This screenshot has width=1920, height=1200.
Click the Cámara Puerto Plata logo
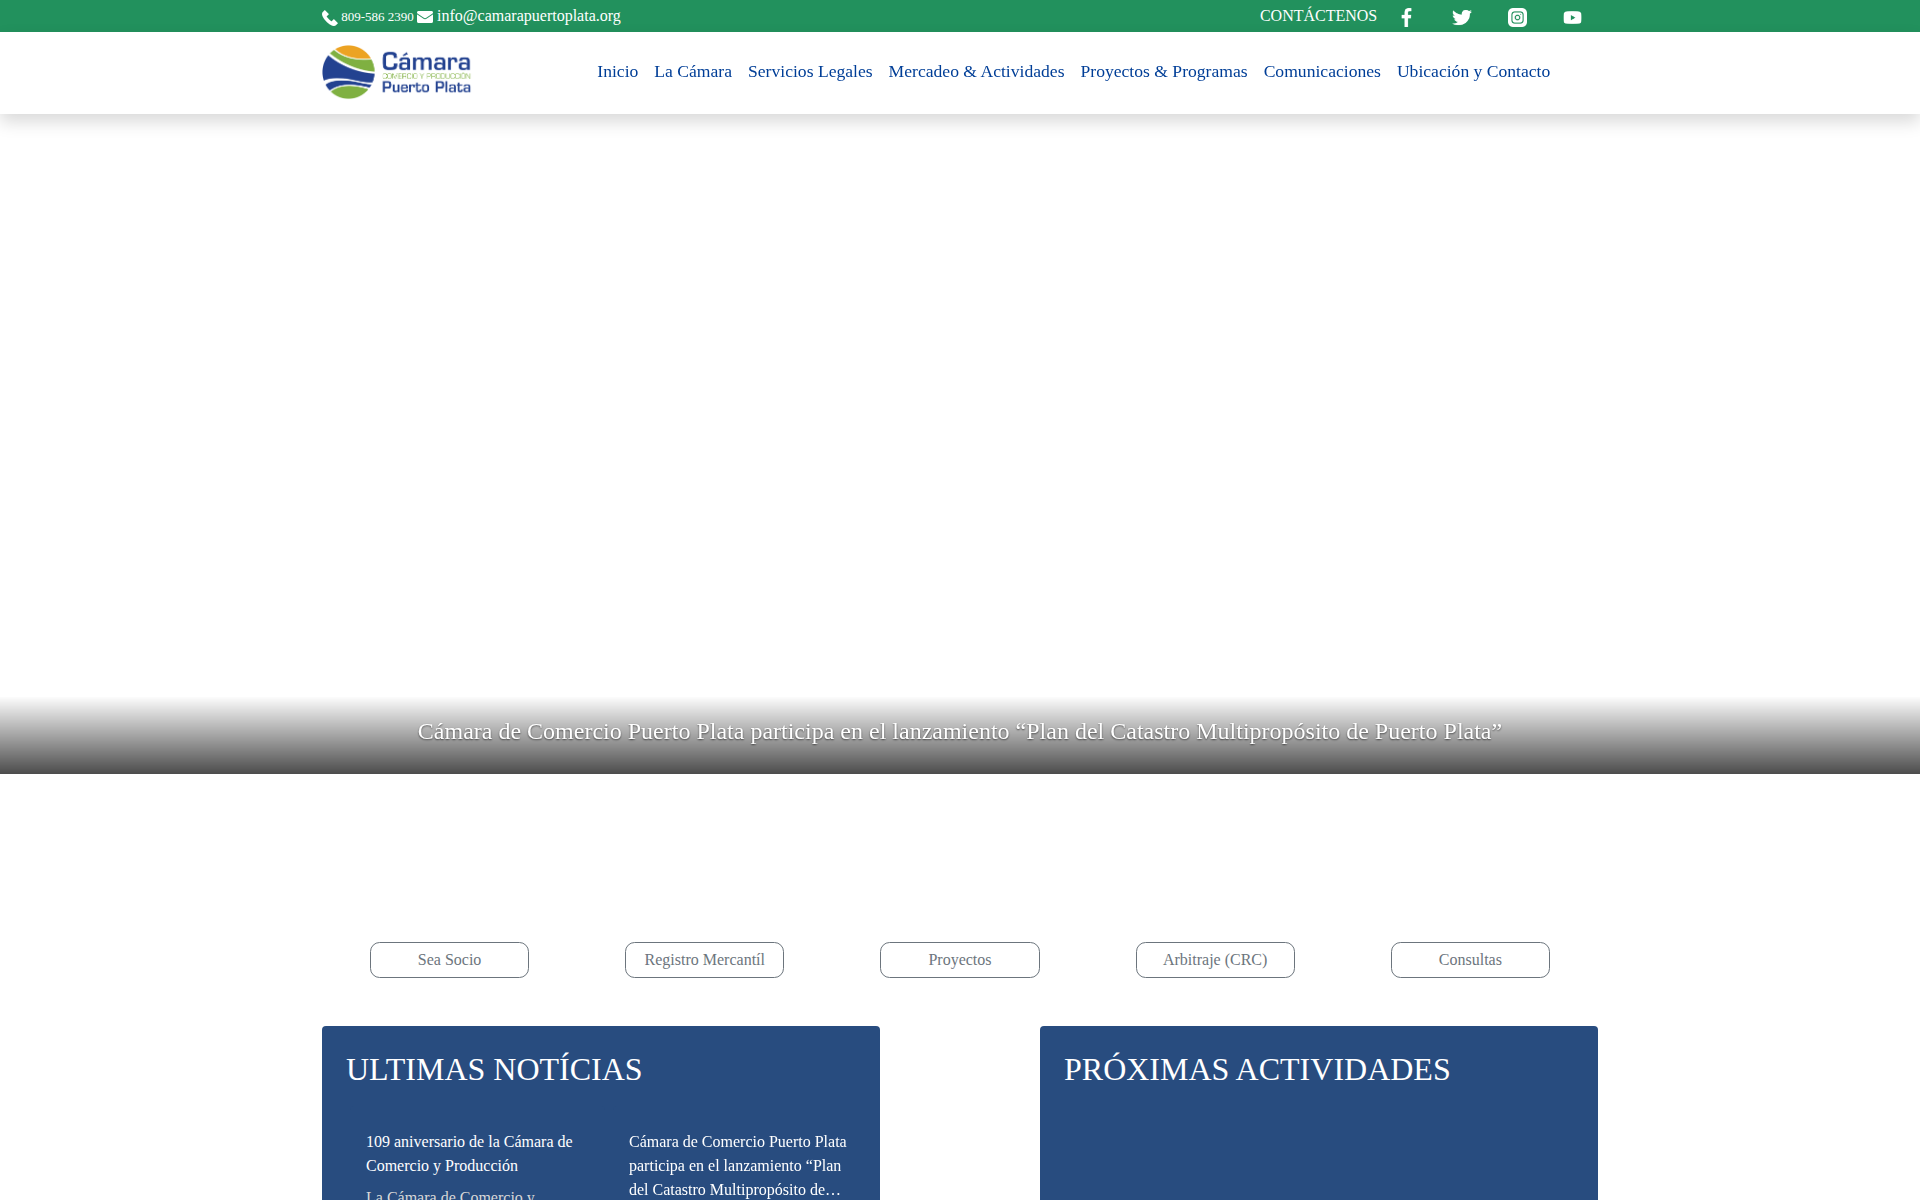click(396, 72)
